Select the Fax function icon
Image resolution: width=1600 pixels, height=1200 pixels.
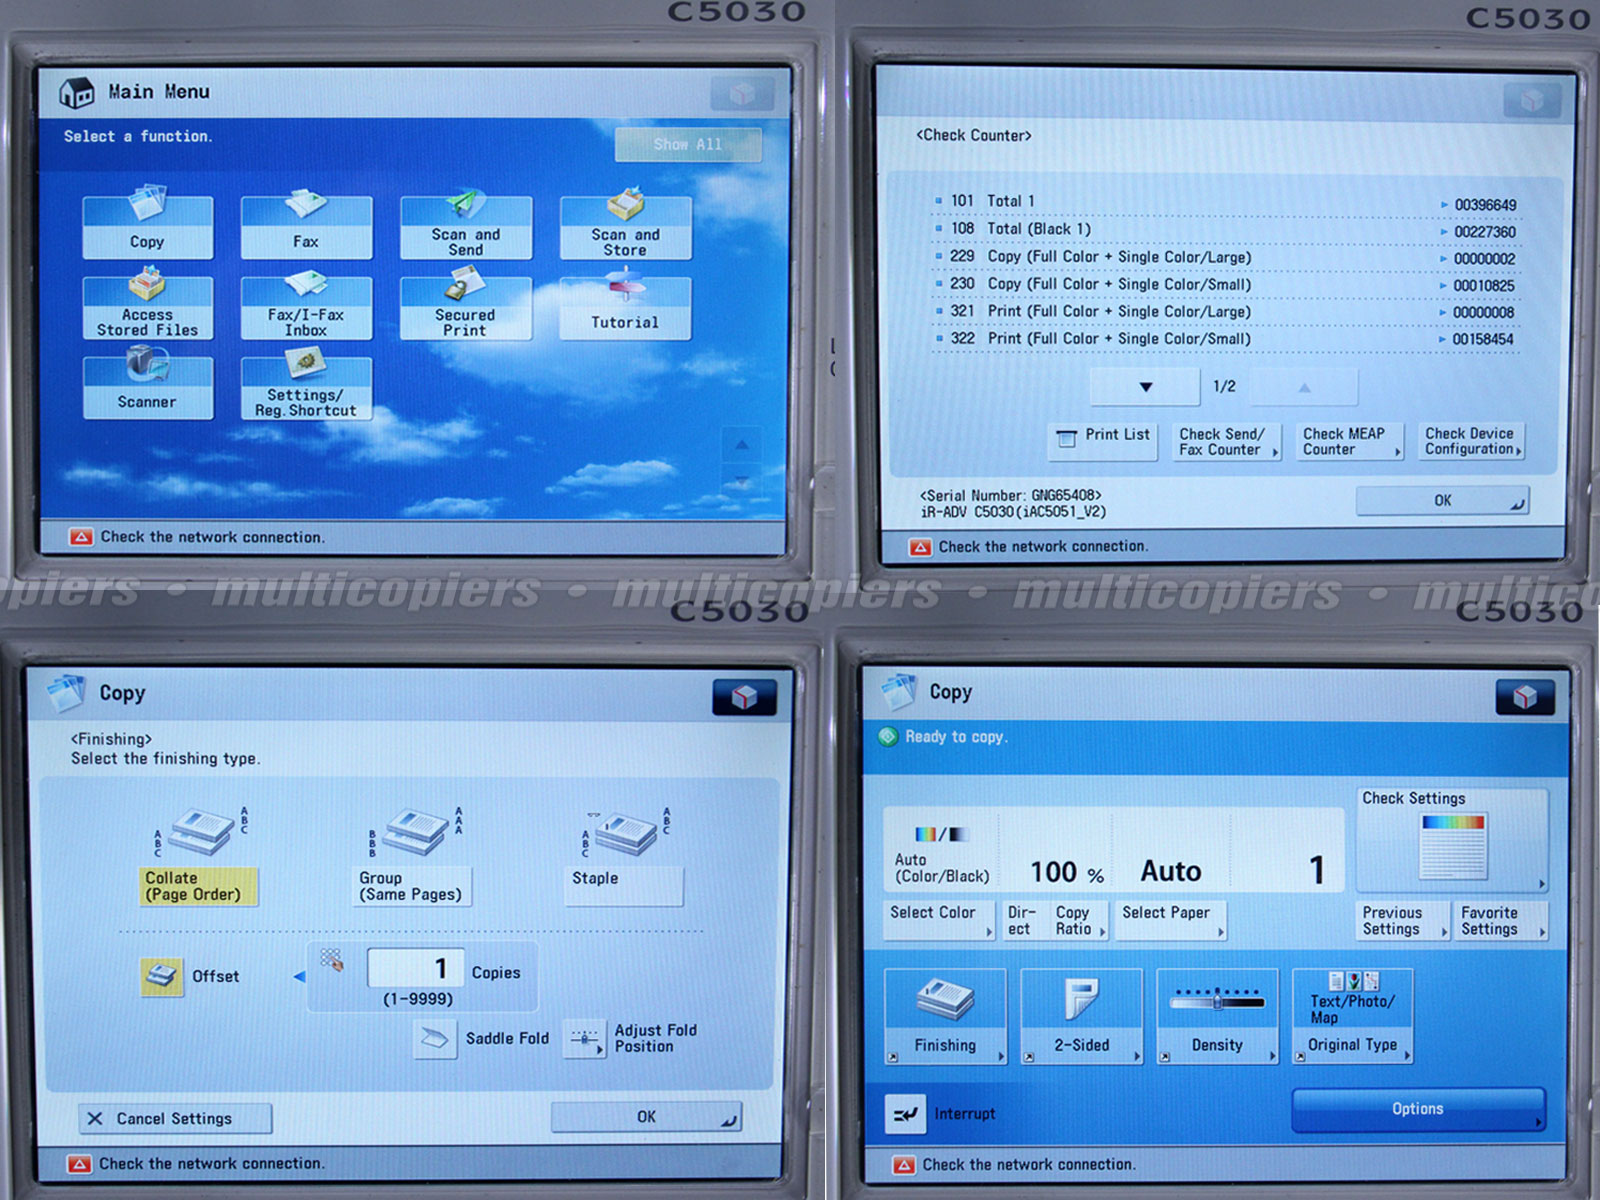click(306, 227)
